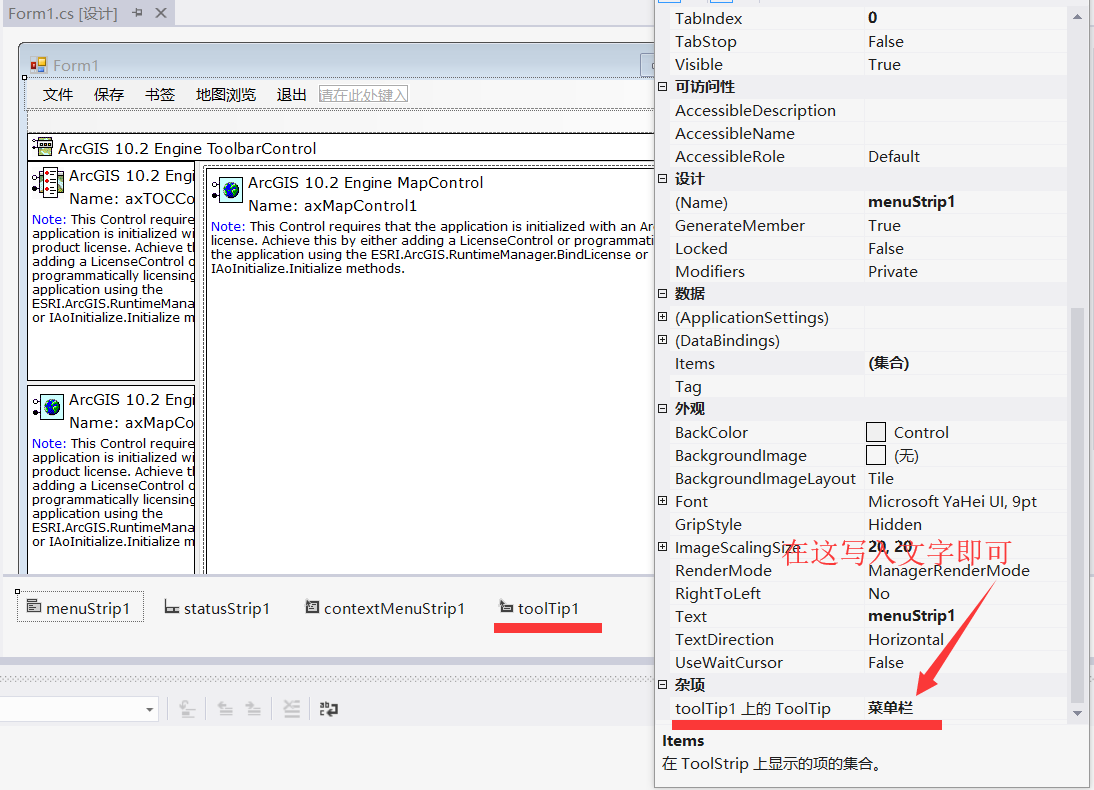Go to the next message icon

click(253, 709)
